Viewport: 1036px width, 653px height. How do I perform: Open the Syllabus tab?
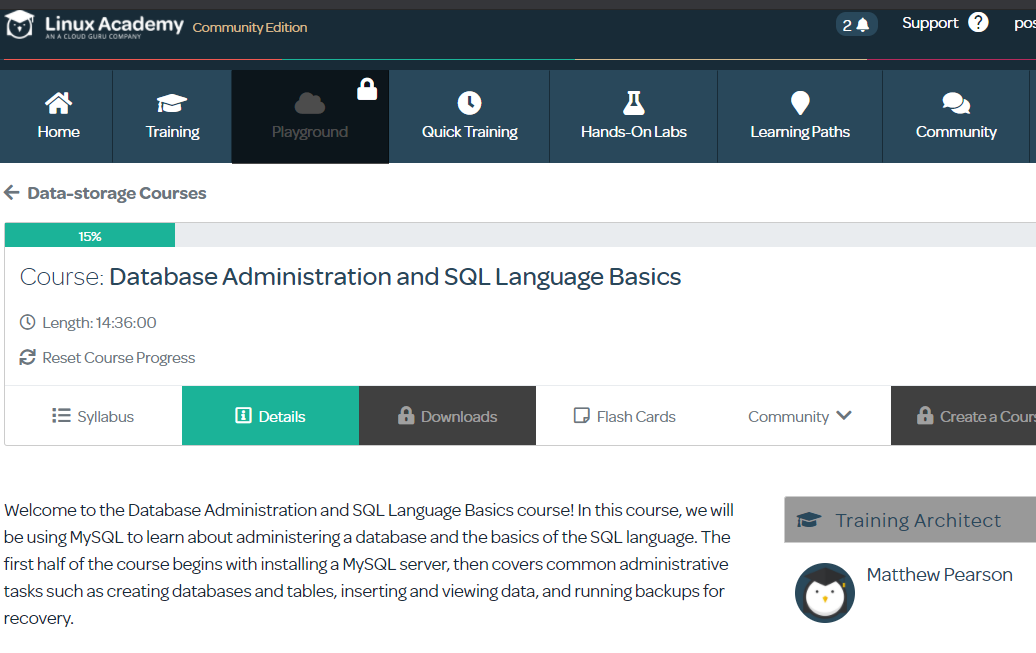(93, 416)
